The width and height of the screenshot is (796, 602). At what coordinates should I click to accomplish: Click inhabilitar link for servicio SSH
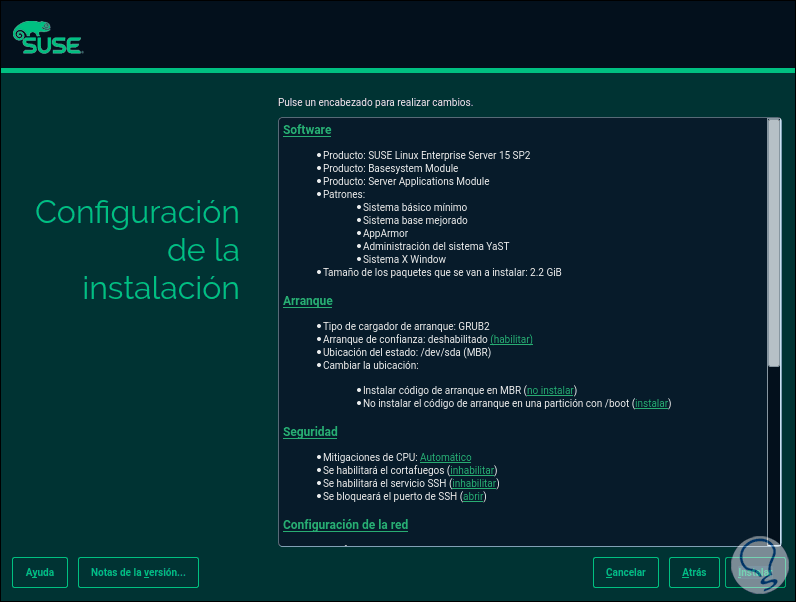(x=474, y=484)
